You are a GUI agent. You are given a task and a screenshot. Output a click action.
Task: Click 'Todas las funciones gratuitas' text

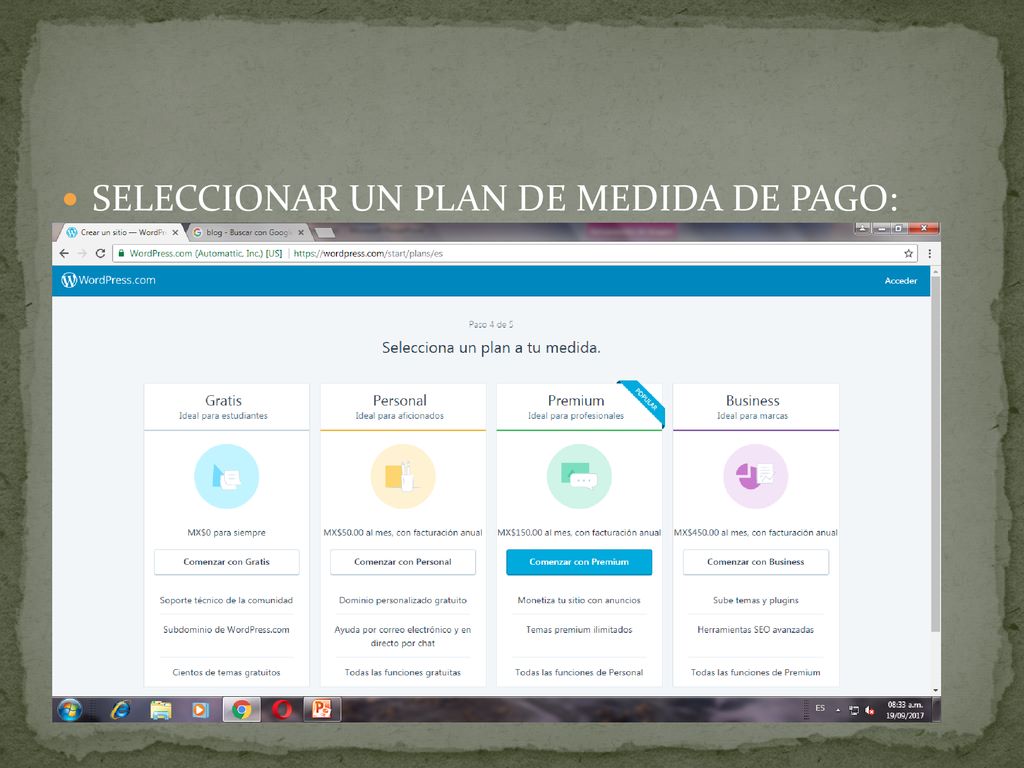(x=403, y=672)
